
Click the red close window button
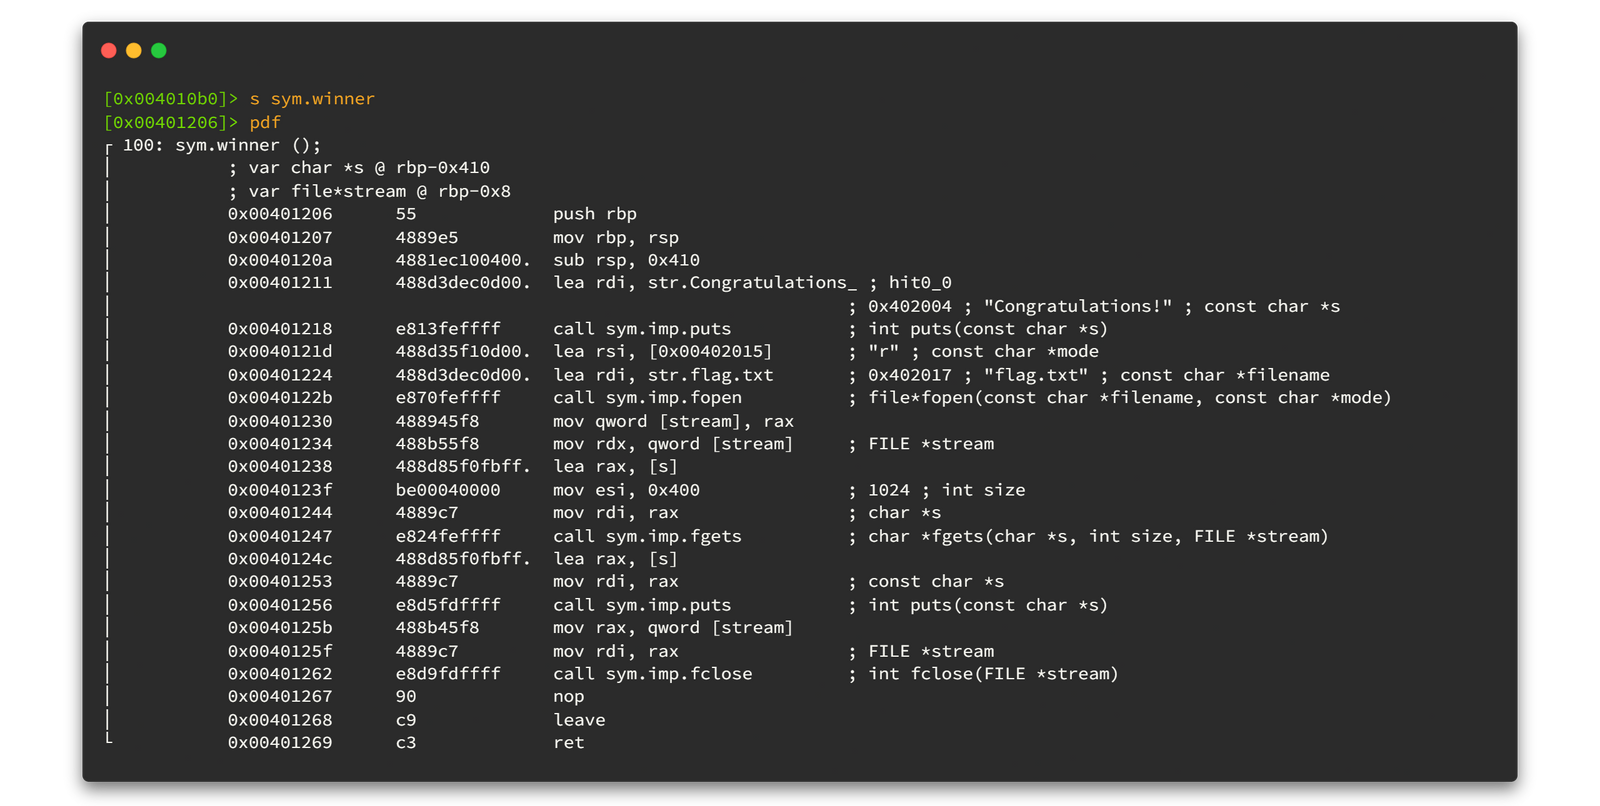pos(109,51)
